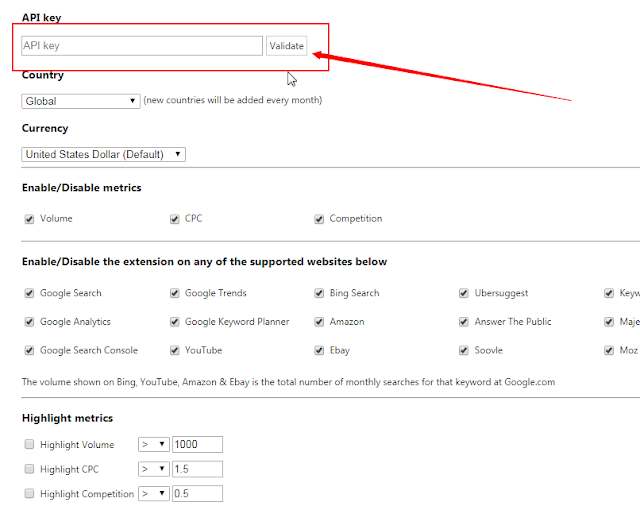This screenshot has width=640, height=506.
Task: Open the Country dropdown set to Global
Action: coord(81,101)
